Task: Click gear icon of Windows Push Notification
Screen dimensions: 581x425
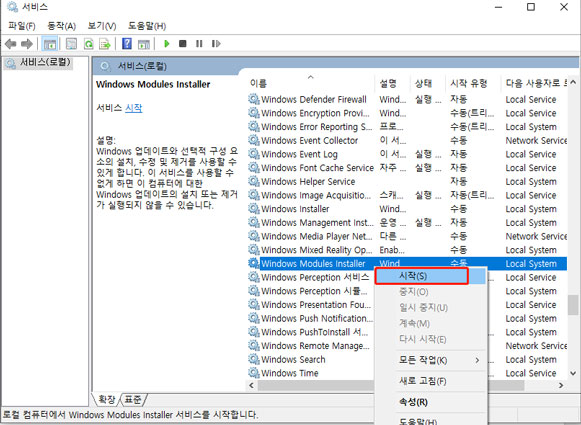Action: tap(254, 318)
